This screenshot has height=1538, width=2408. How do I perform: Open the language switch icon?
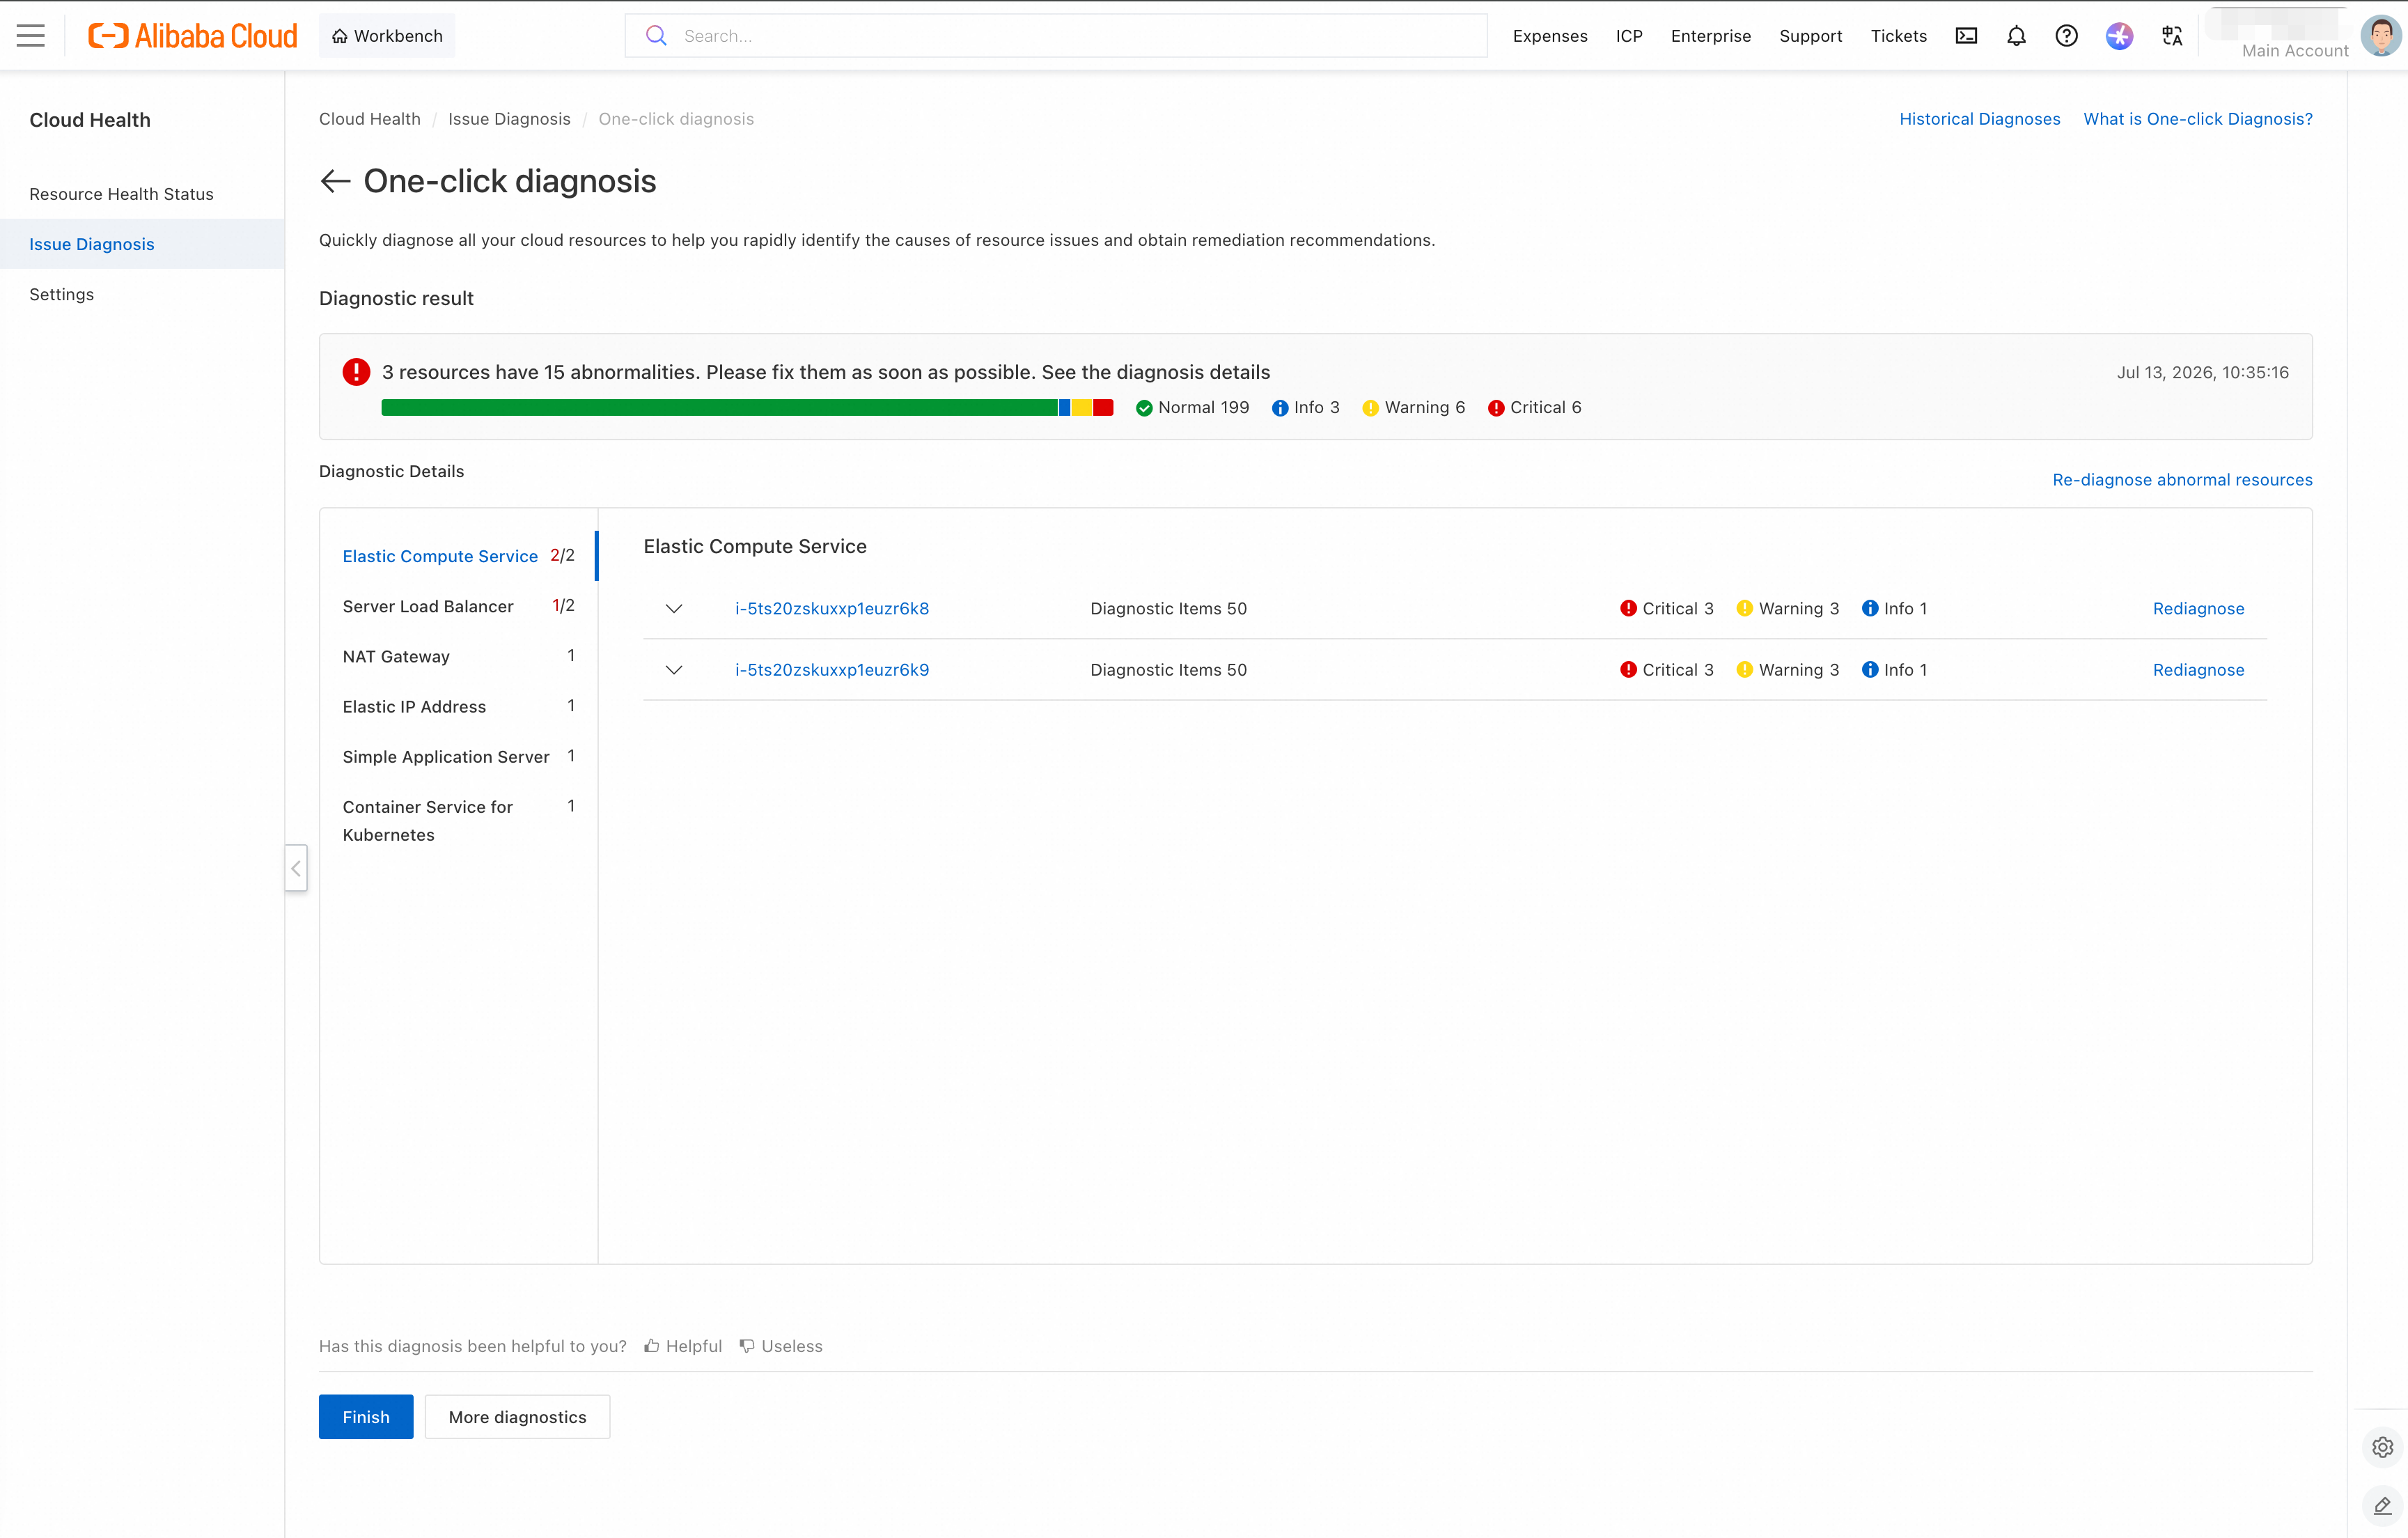pos(2171,36)
